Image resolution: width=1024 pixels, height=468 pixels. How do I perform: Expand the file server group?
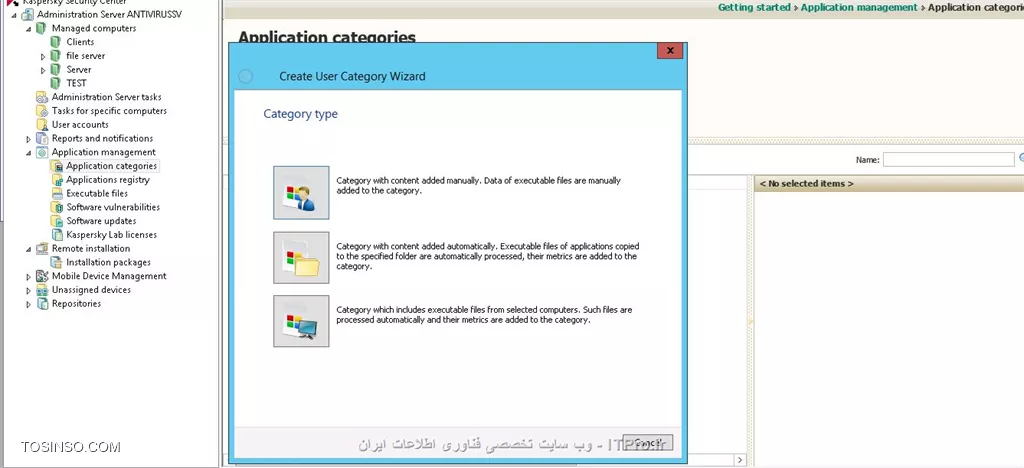pos(43,56)
